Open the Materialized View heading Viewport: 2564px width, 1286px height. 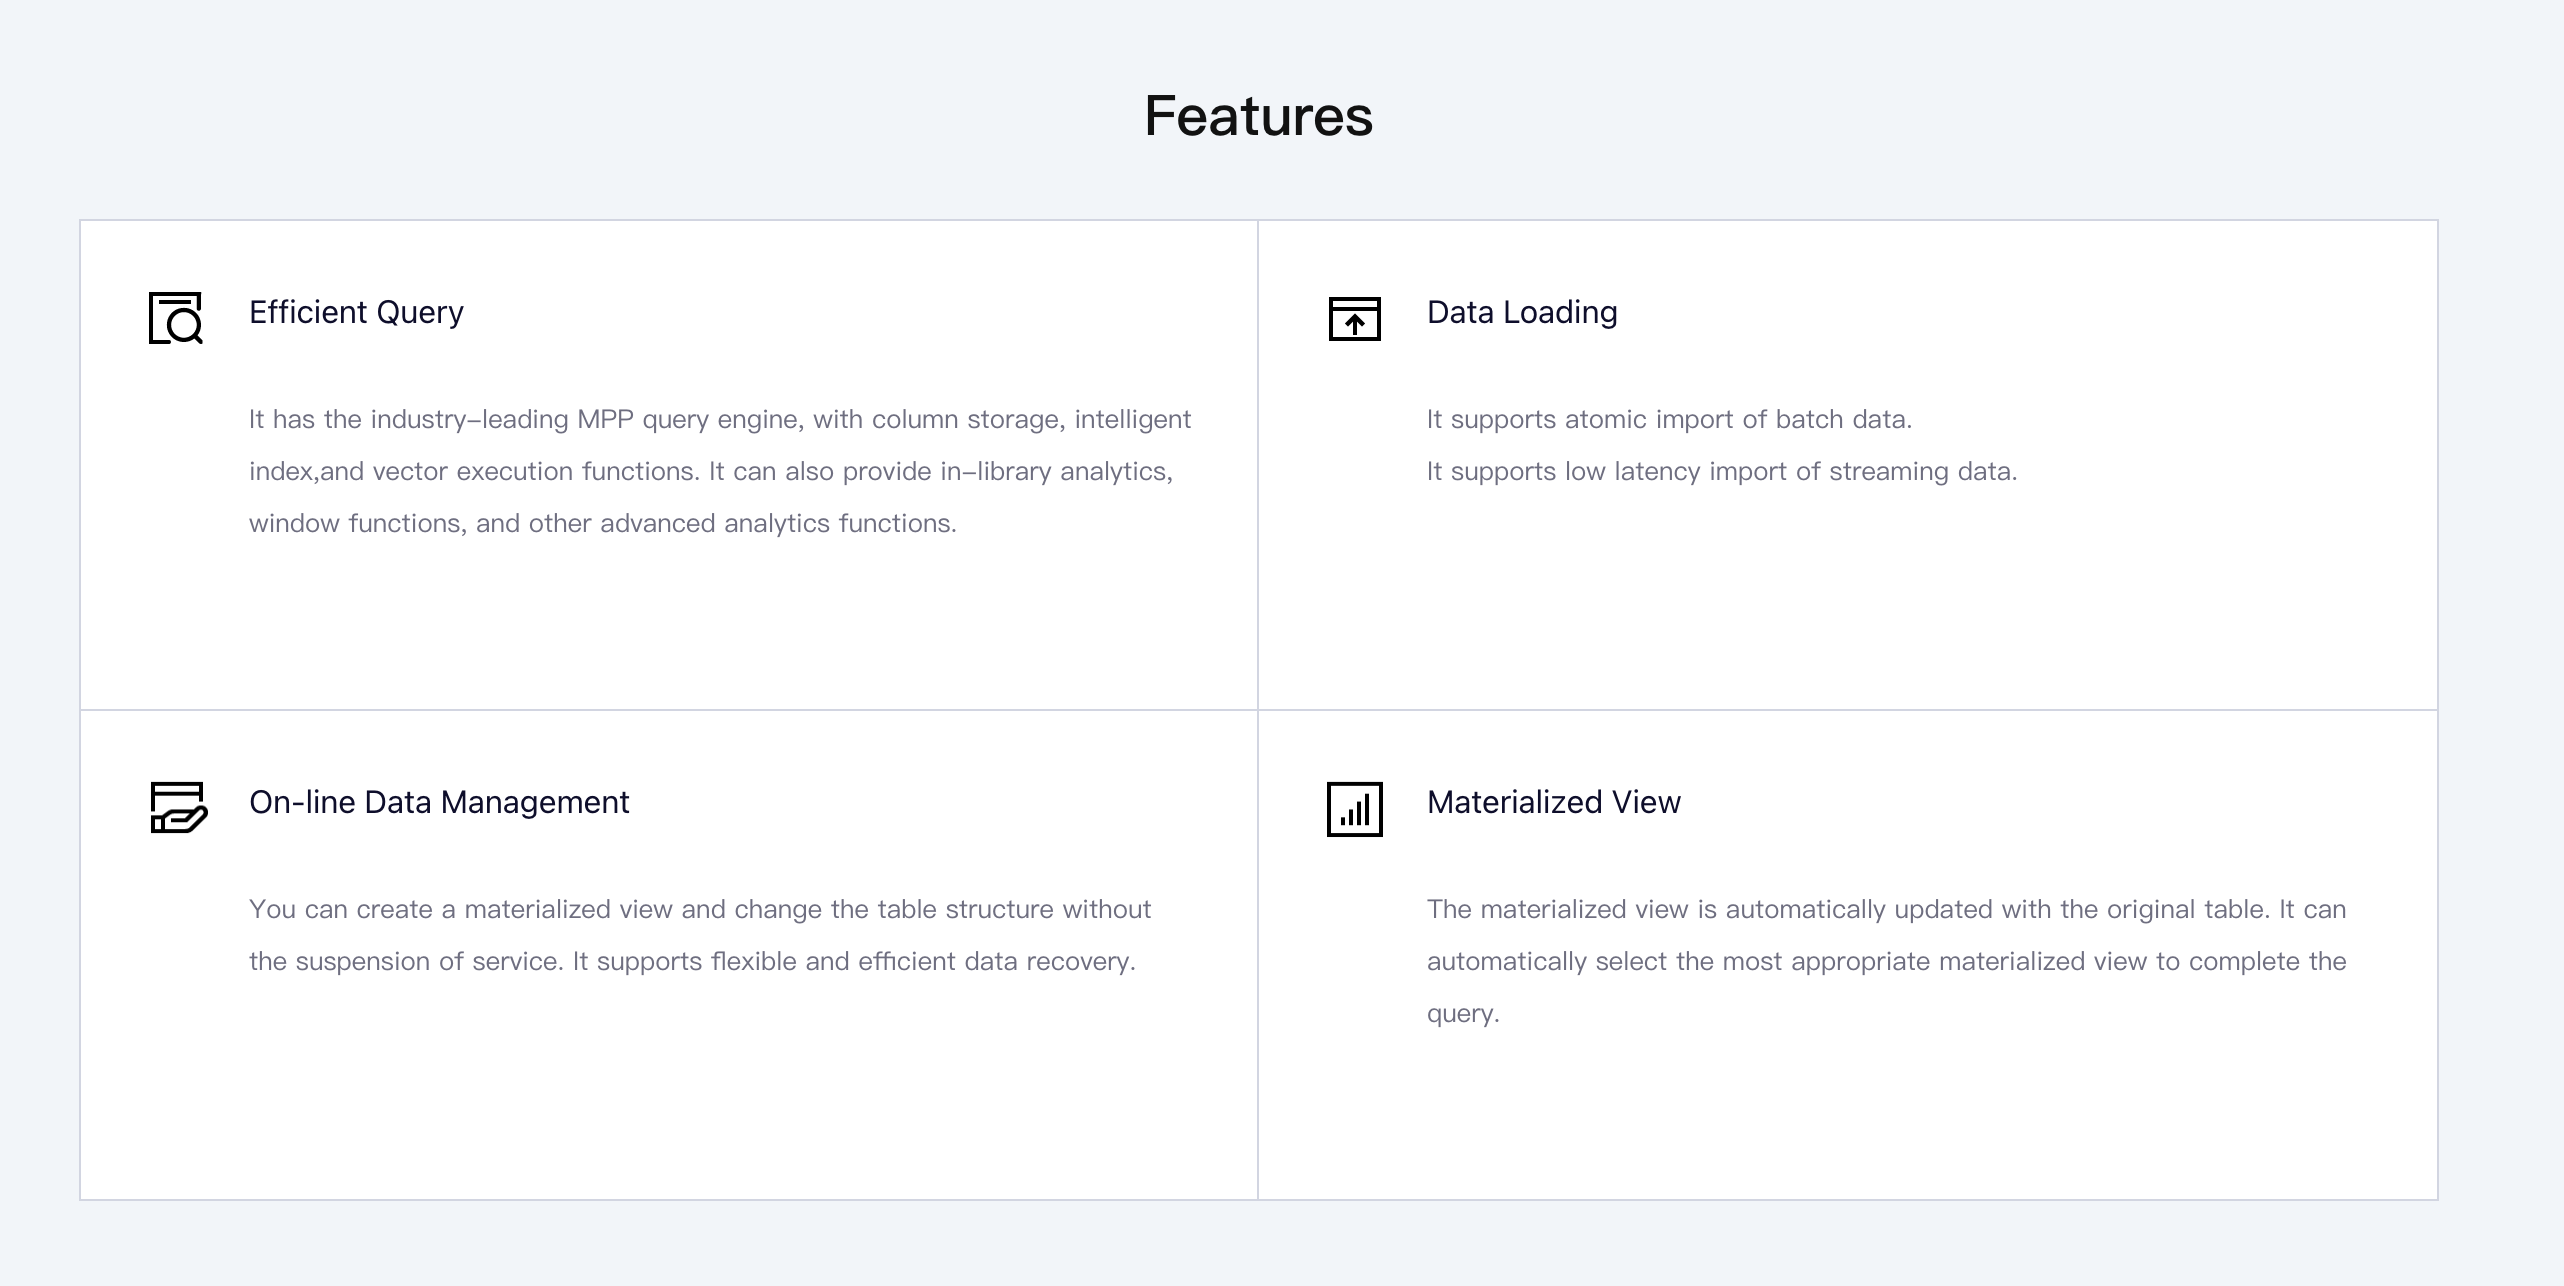pyautogui.click(x=1553, y=802)
